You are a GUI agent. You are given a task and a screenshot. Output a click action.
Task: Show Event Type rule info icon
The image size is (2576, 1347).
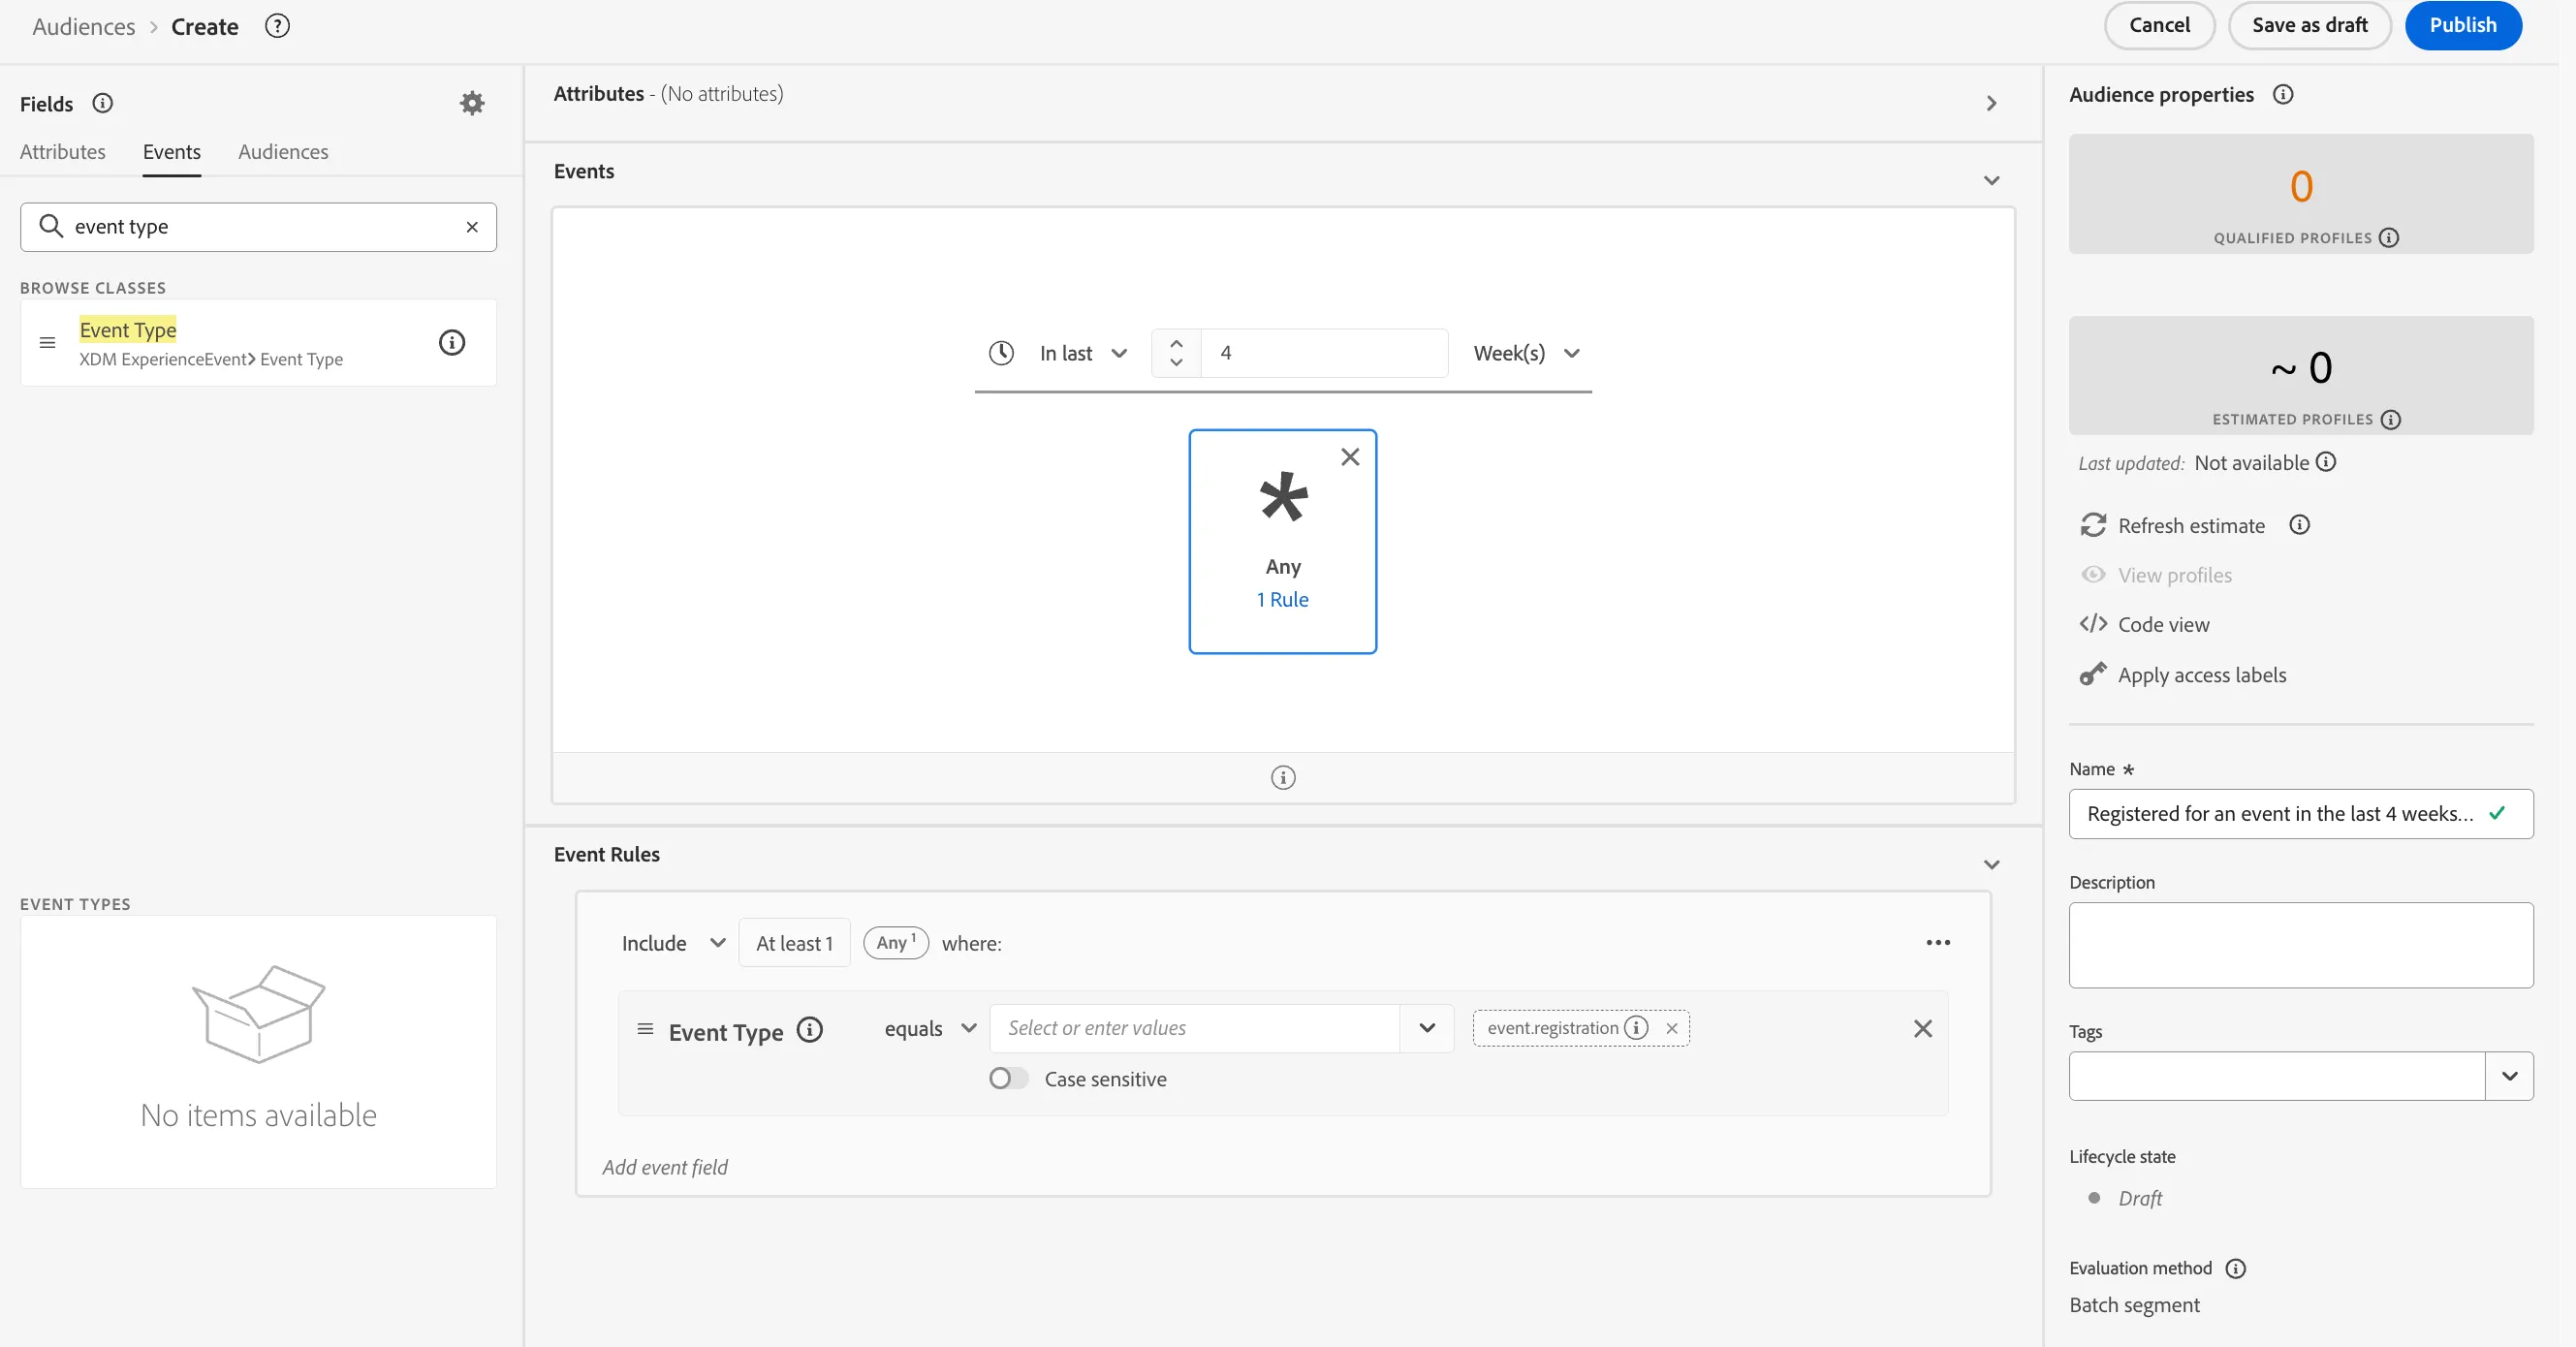click(x=810, y=1030)
